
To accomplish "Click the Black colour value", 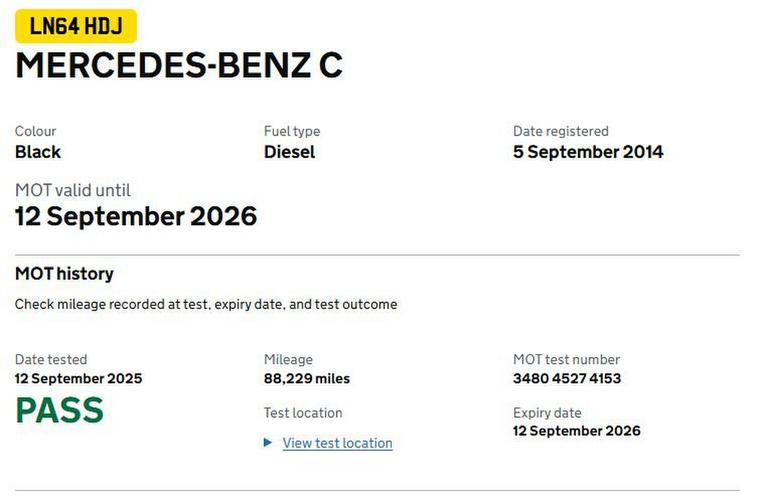I will pyautogui.click(x=38, y=152).
